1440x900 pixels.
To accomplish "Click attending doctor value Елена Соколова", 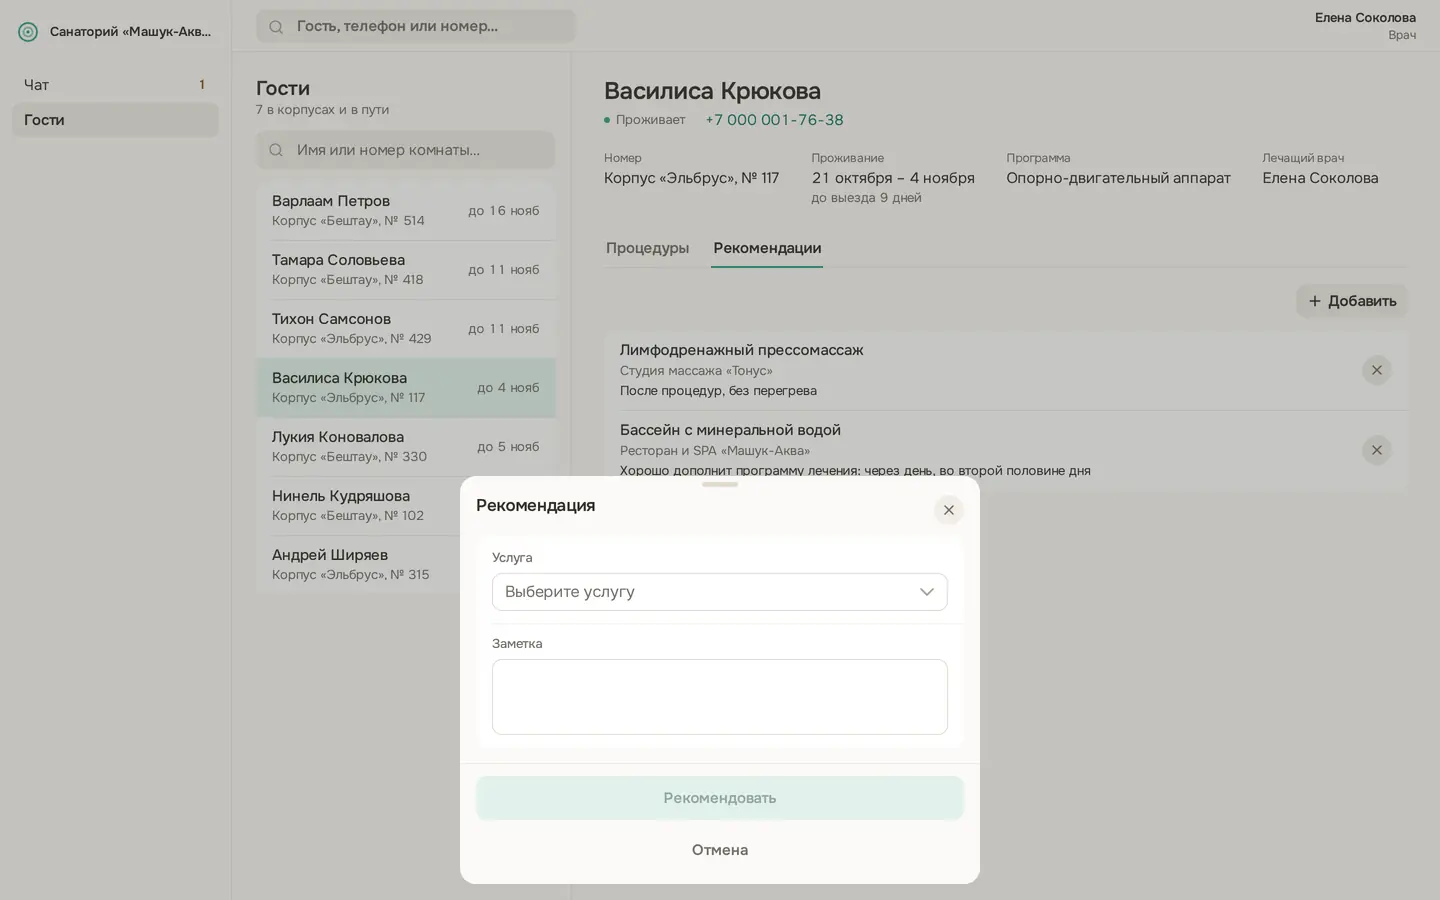I will pyautogui.click(x=1320, y=178).
